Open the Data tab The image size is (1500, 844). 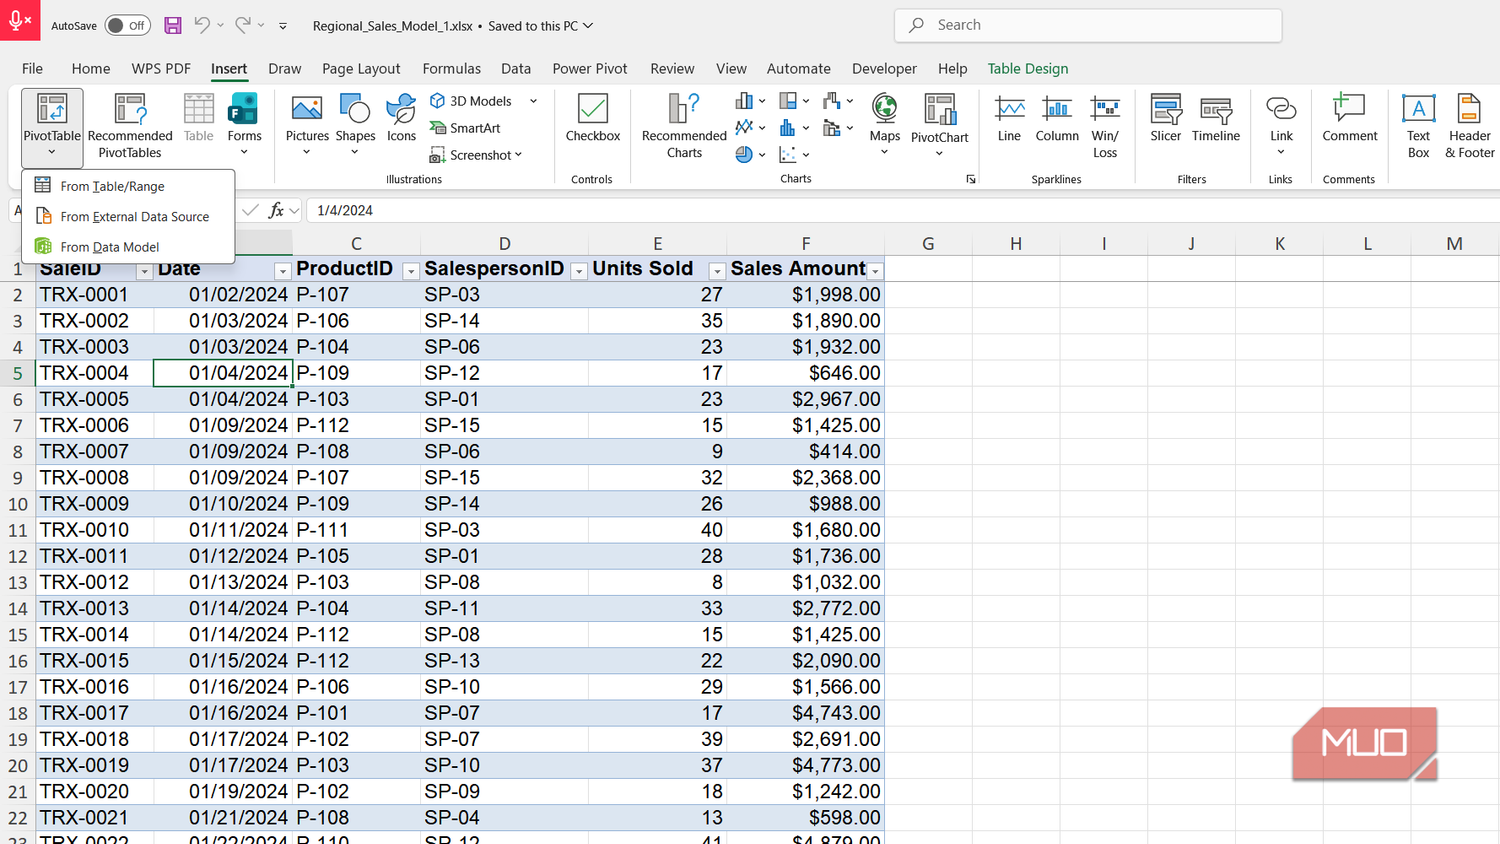click(x=516, y=68)
